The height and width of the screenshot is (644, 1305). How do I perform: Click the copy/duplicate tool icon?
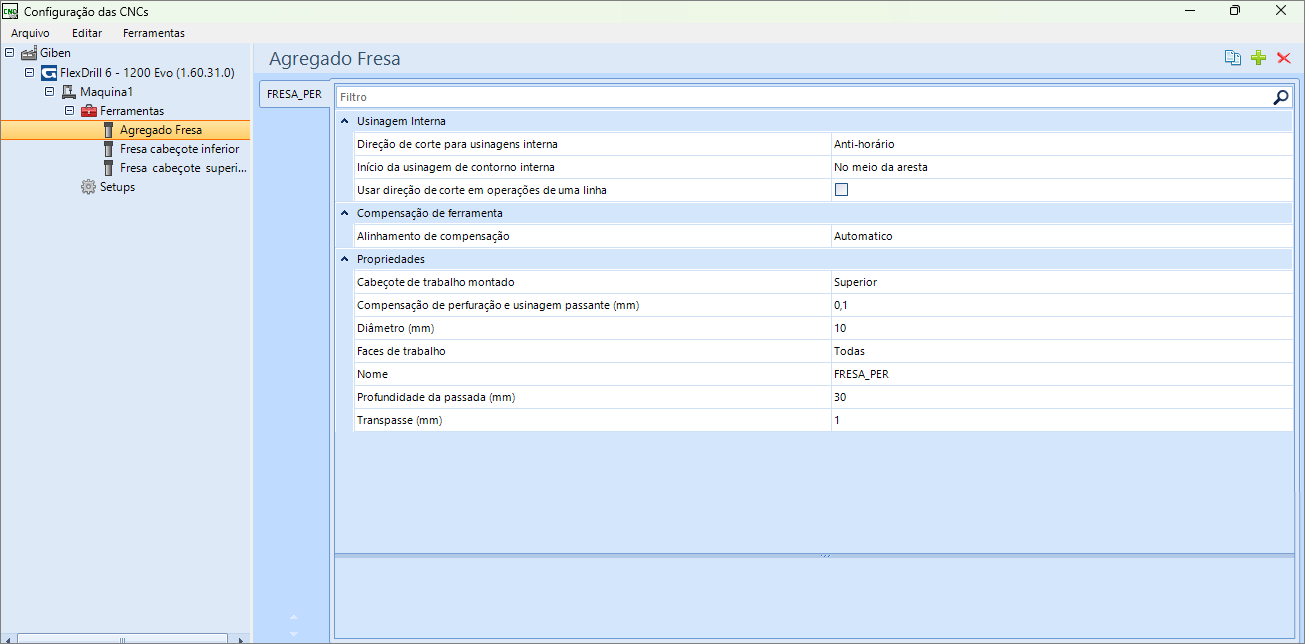pos(1233,58)
